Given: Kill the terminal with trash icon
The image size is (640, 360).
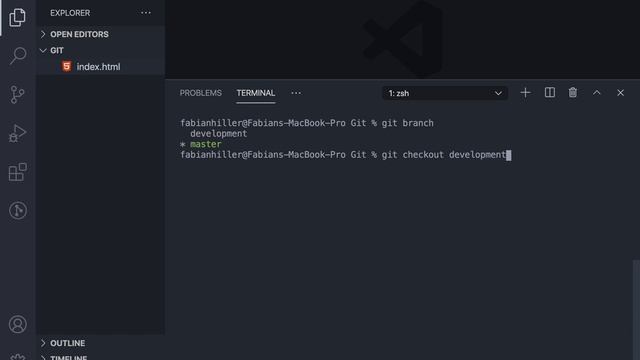Looking at the screenshot, I should pyautogui.click(x=573, y=93).
